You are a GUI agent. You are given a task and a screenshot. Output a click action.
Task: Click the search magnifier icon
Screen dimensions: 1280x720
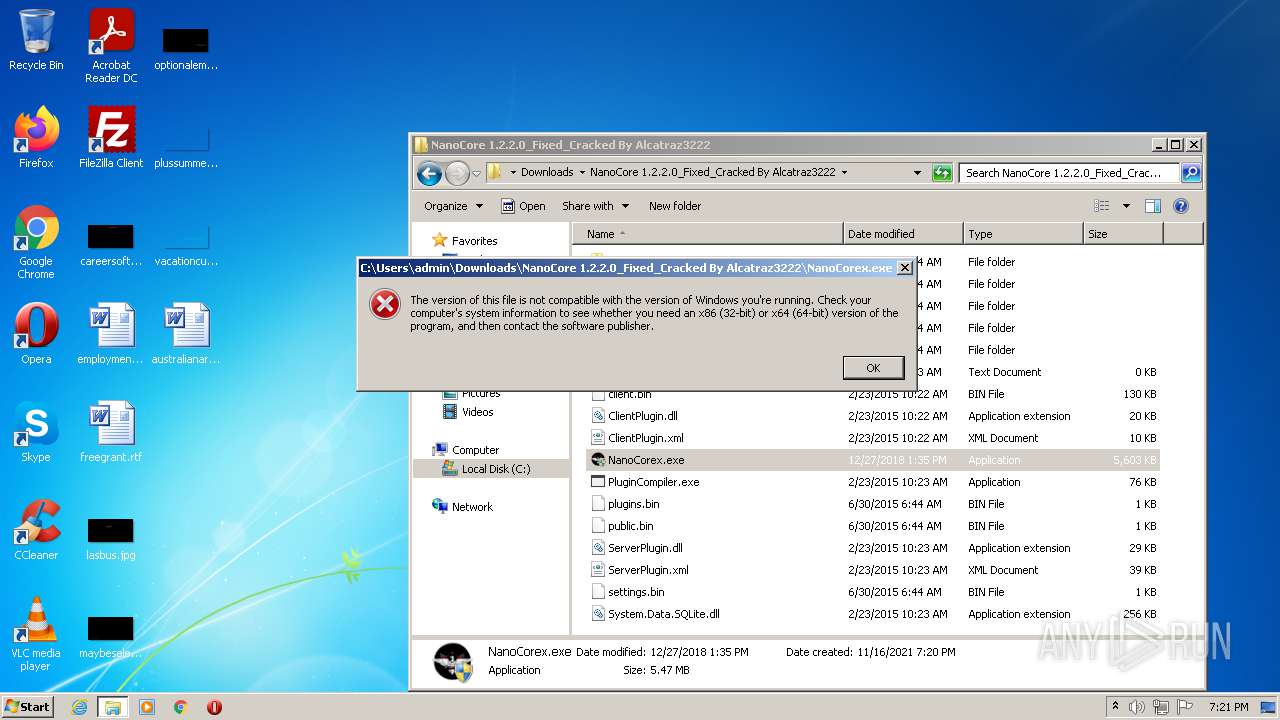(1190, 173)
